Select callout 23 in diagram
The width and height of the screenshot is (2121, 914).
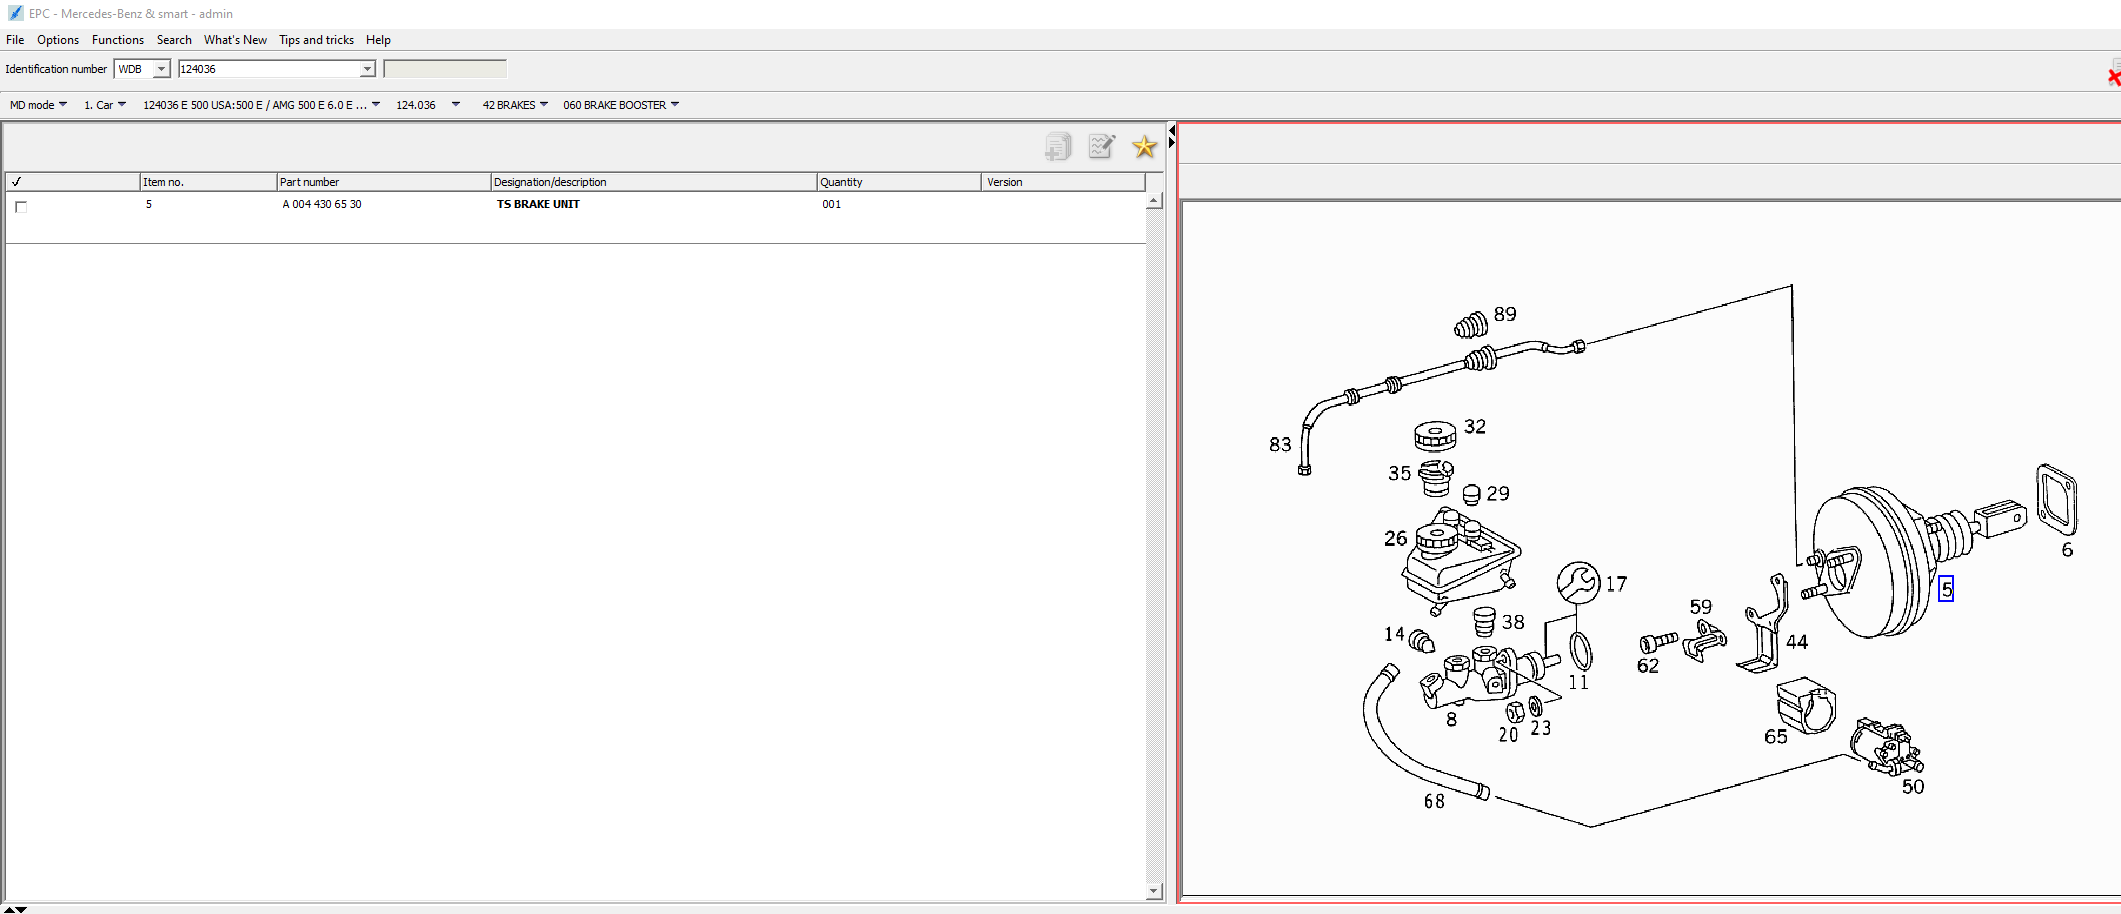1541,728
